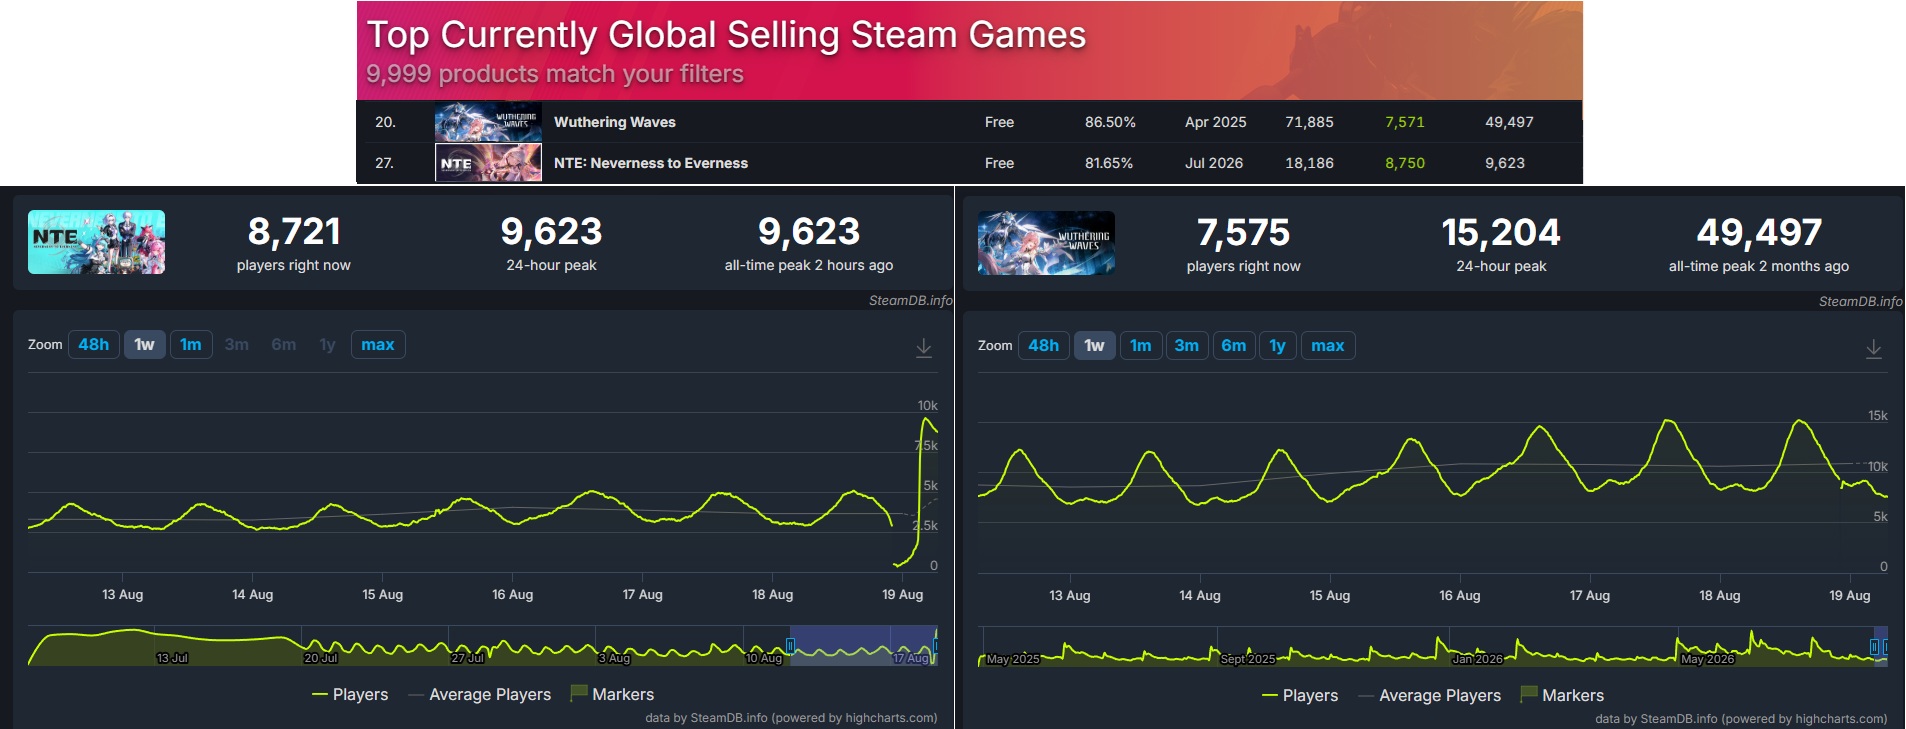Click Wuthering Waves' 15,204 24-hour peak
This screenshot has height=729, width=1906.
pyautogui.click(x=1501, y=233)
